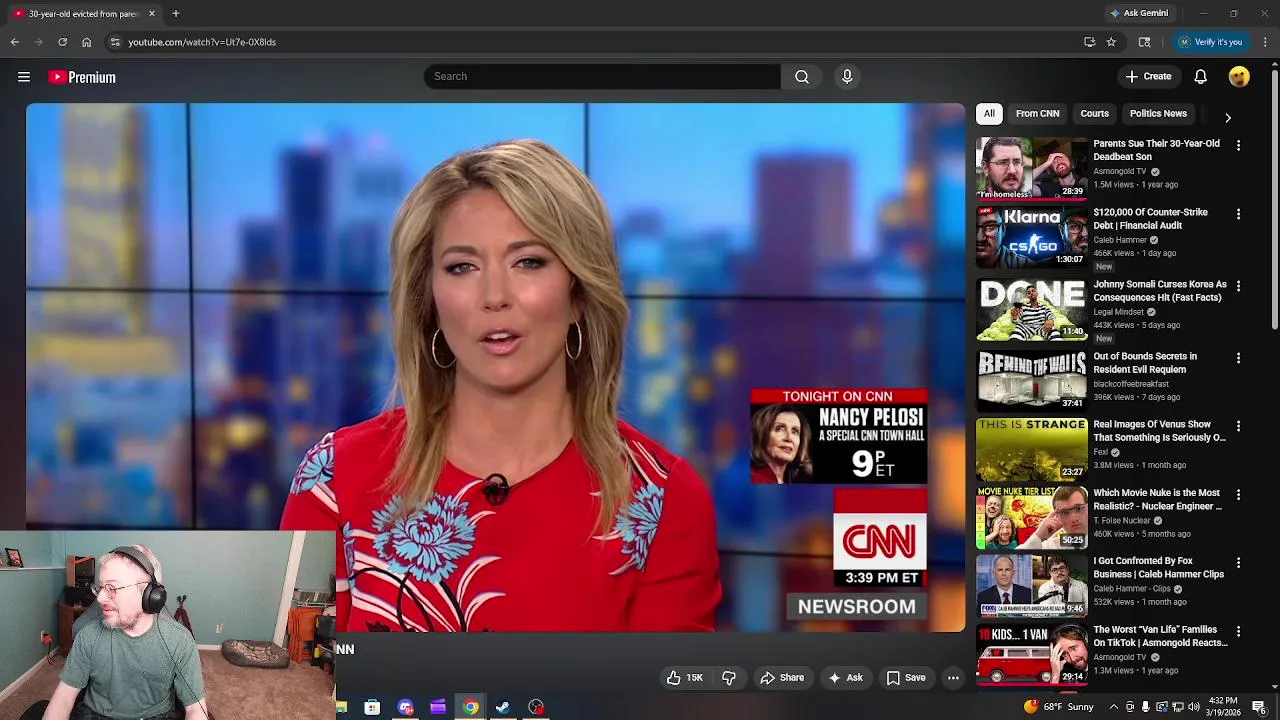This screenshot has height=720, width=1280.
Task: Click the search magnifier button
Action: coord(802,77)
